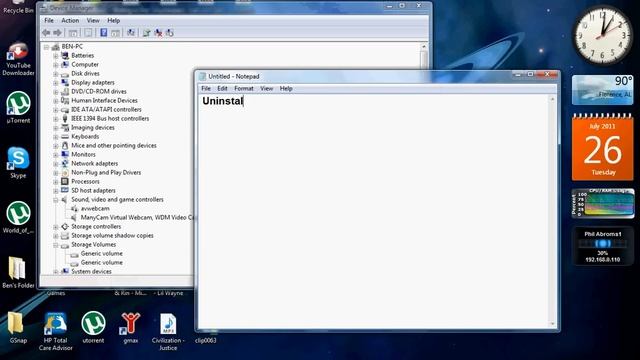Select the utorrent icon in bottom row

click(x=93, y=327)
